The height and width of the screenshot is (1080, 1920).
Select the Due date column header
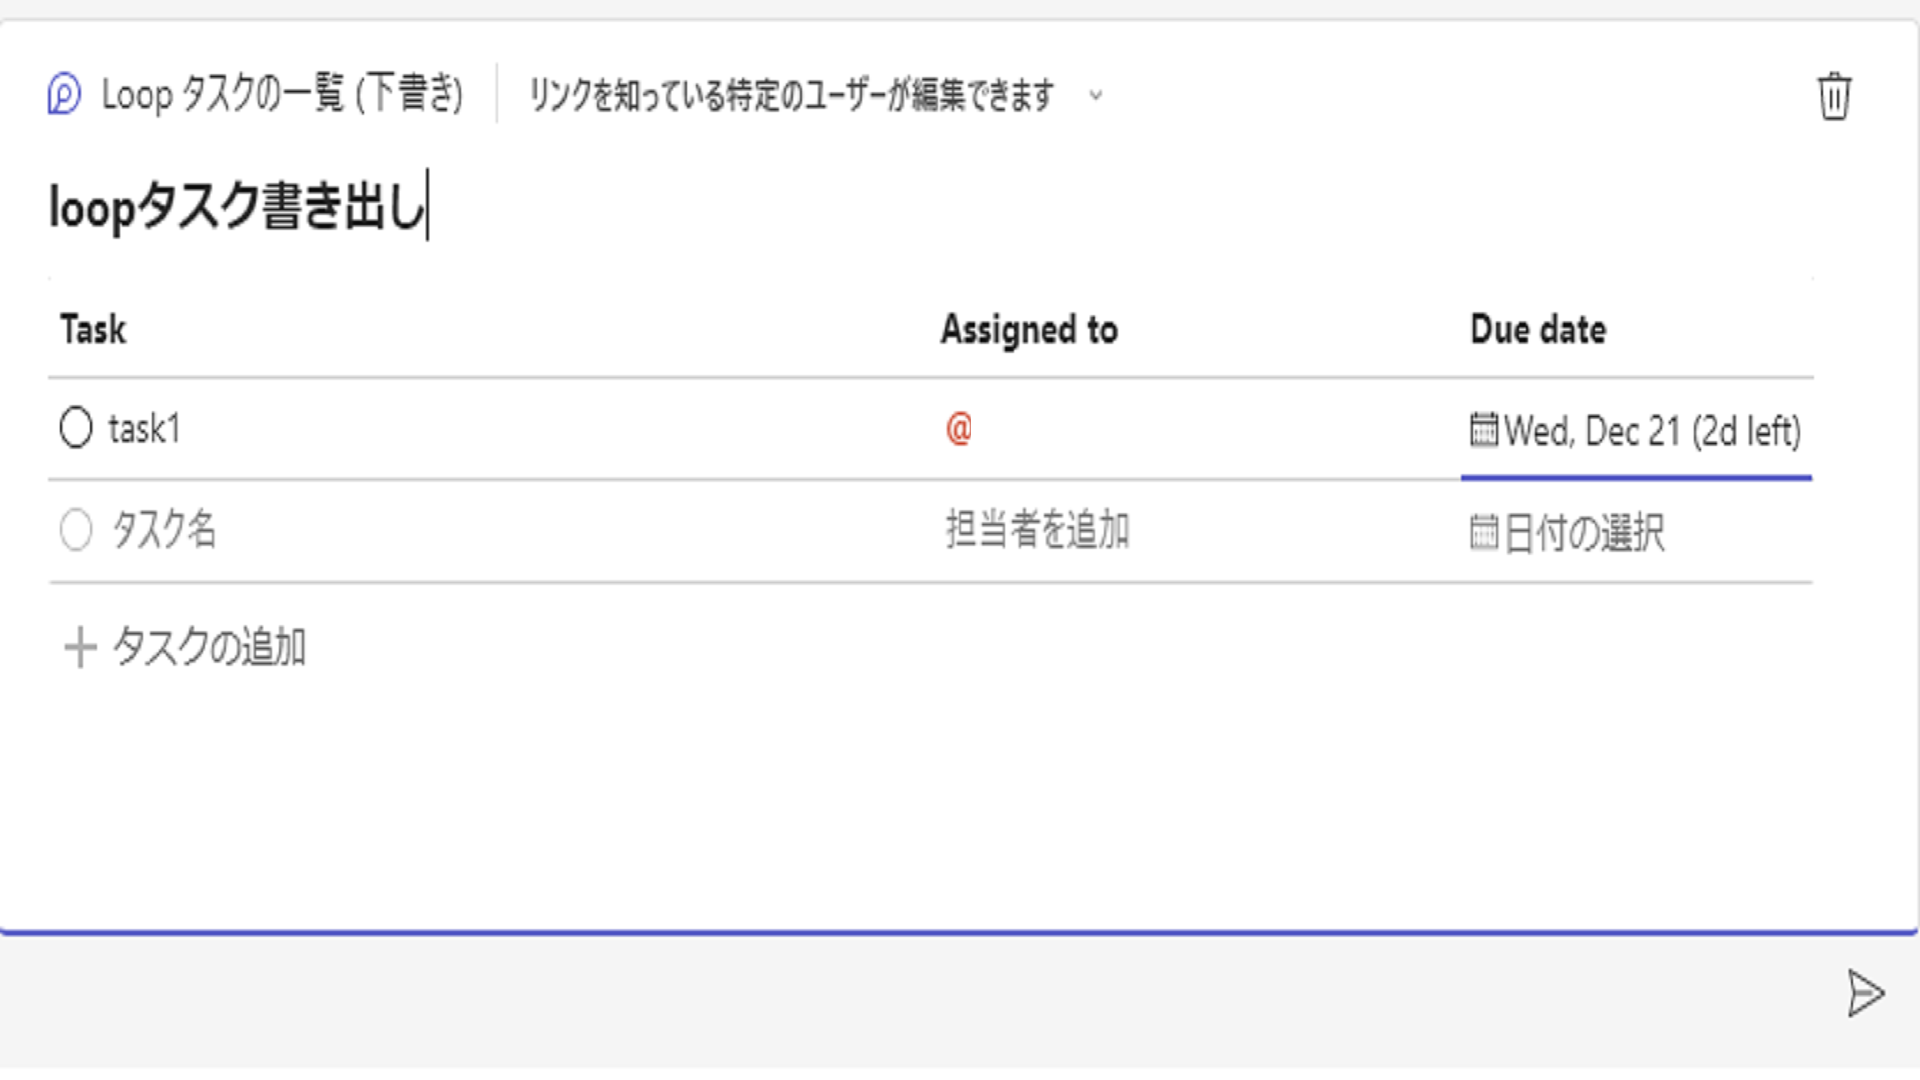1539,328
